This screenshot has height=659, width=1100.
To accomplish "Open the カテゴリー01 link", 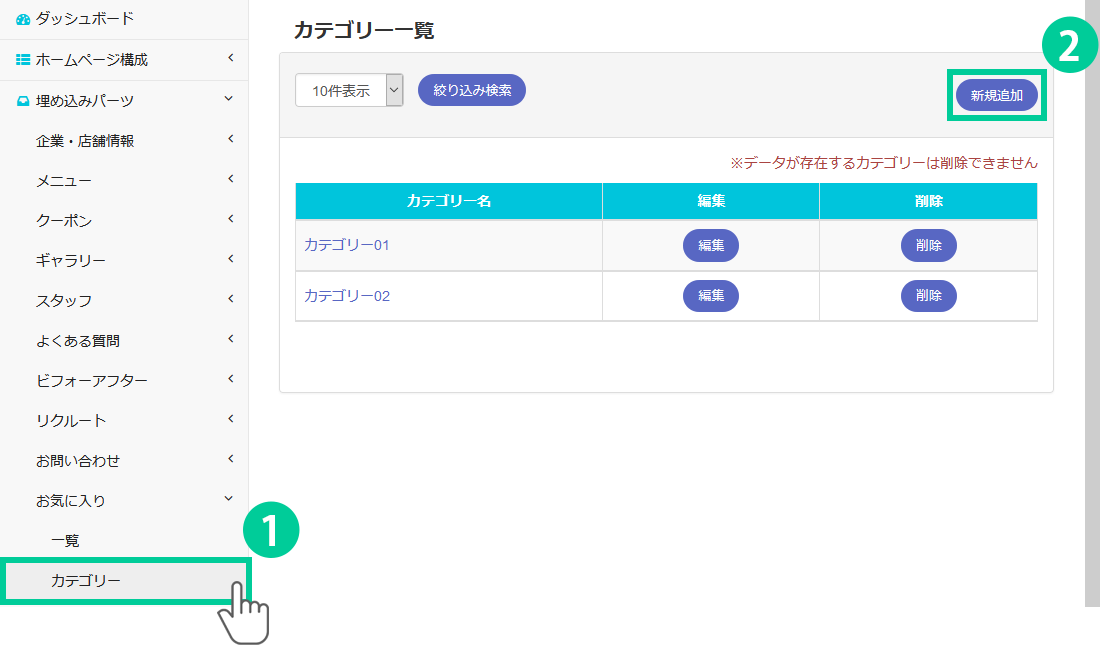I will point(347,245).
